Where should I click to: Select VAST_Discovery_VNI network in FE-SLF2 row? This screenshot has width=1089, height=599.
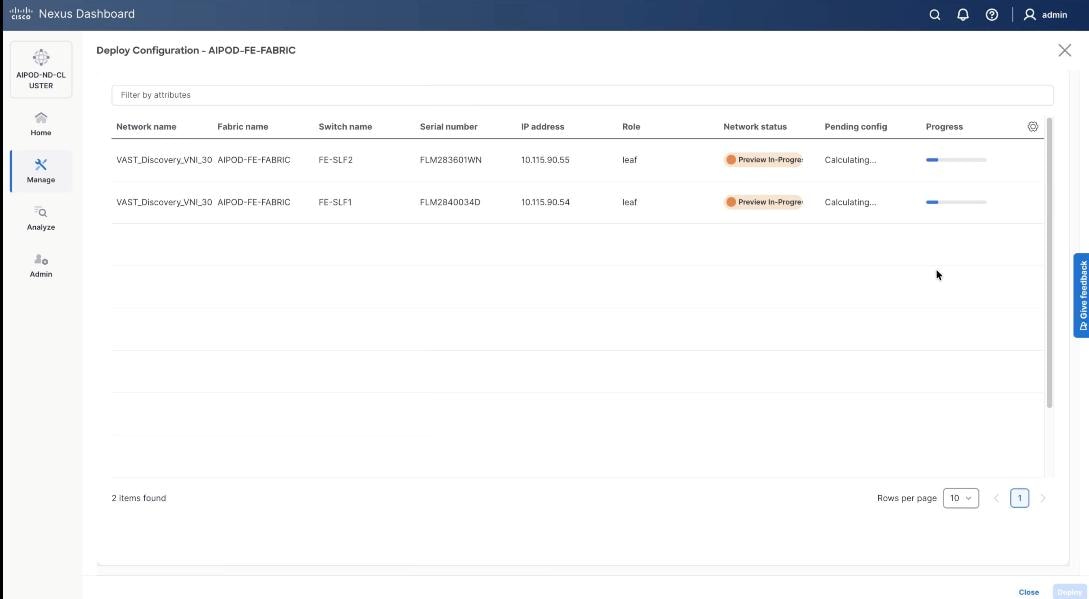pos(164,160)
